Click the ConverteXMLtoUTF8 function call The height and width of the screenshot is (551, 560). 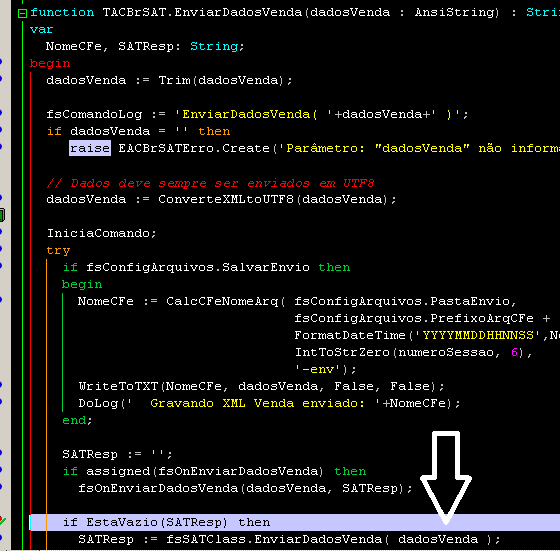(277, 199)
